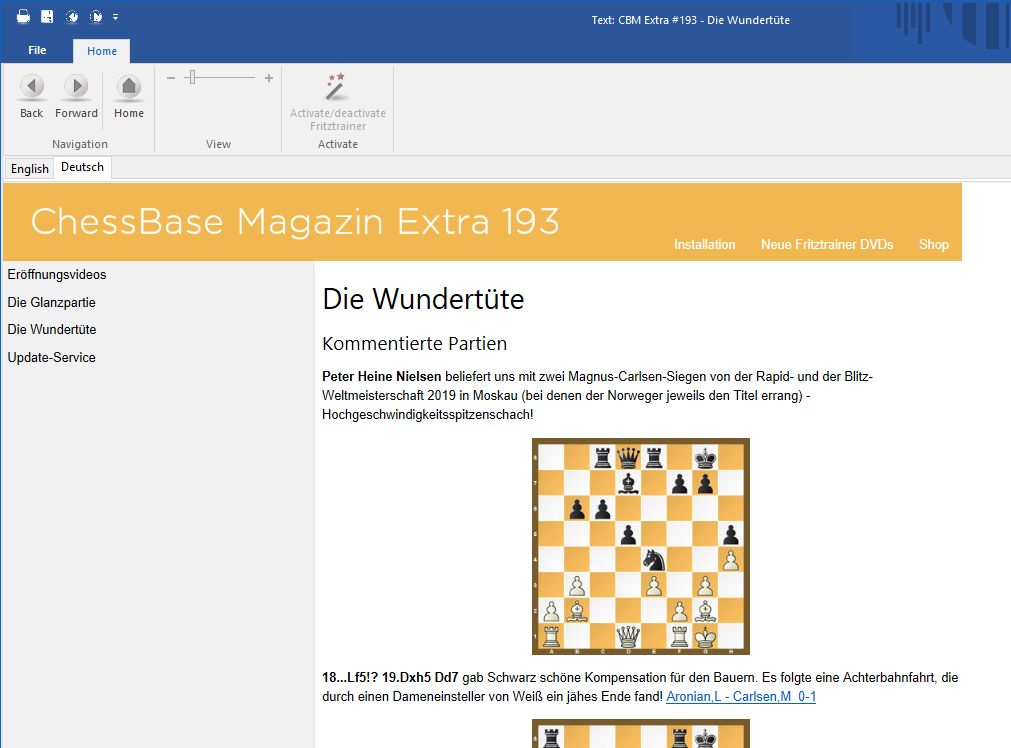The image size is (1011, 748).
Task: Go Forward using the ribbon arrow
Action: point(76,88)
